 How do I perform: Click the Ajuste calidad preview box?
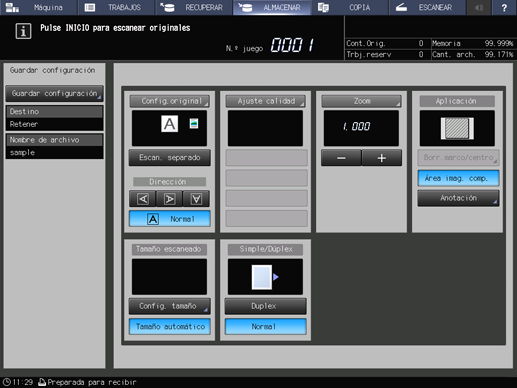[265, 128]
